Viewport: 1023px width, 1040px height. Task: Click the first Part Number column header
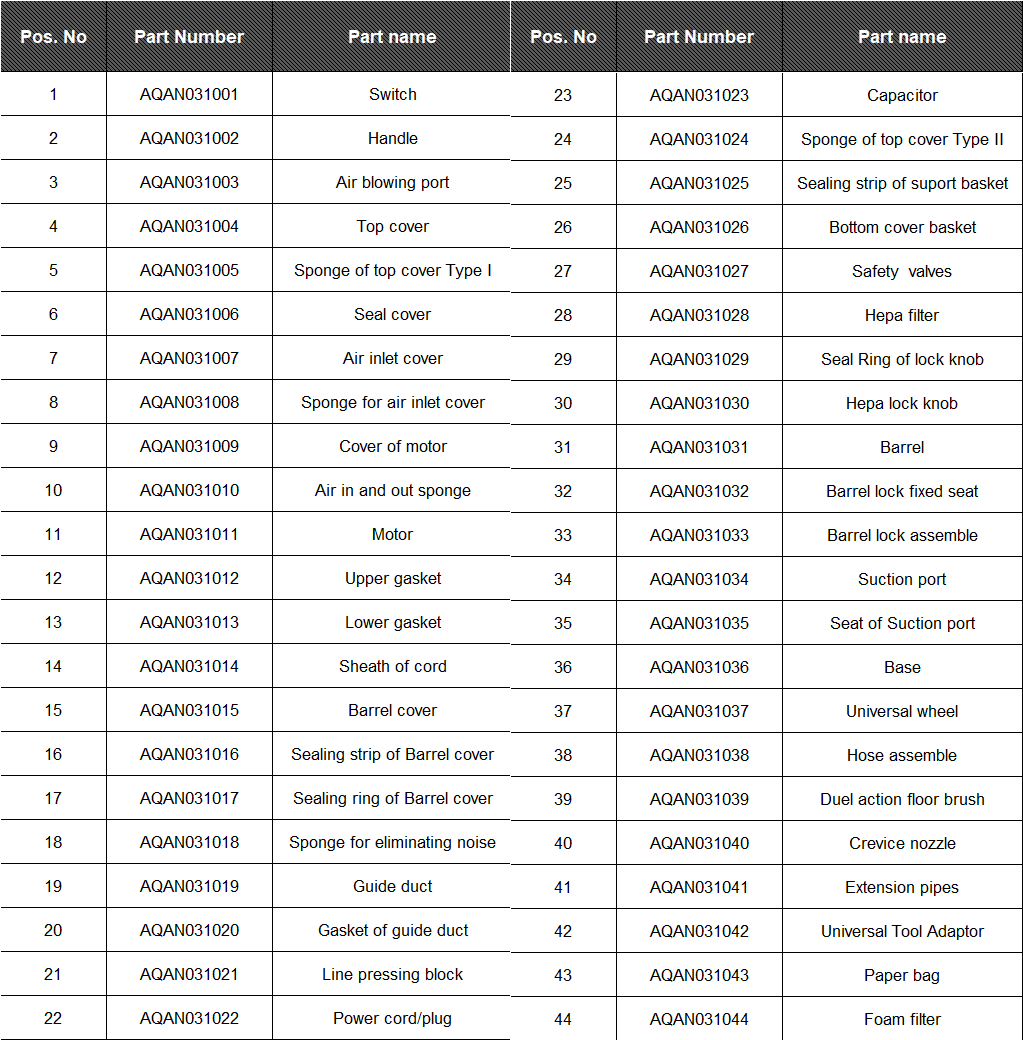click(189, 36)
